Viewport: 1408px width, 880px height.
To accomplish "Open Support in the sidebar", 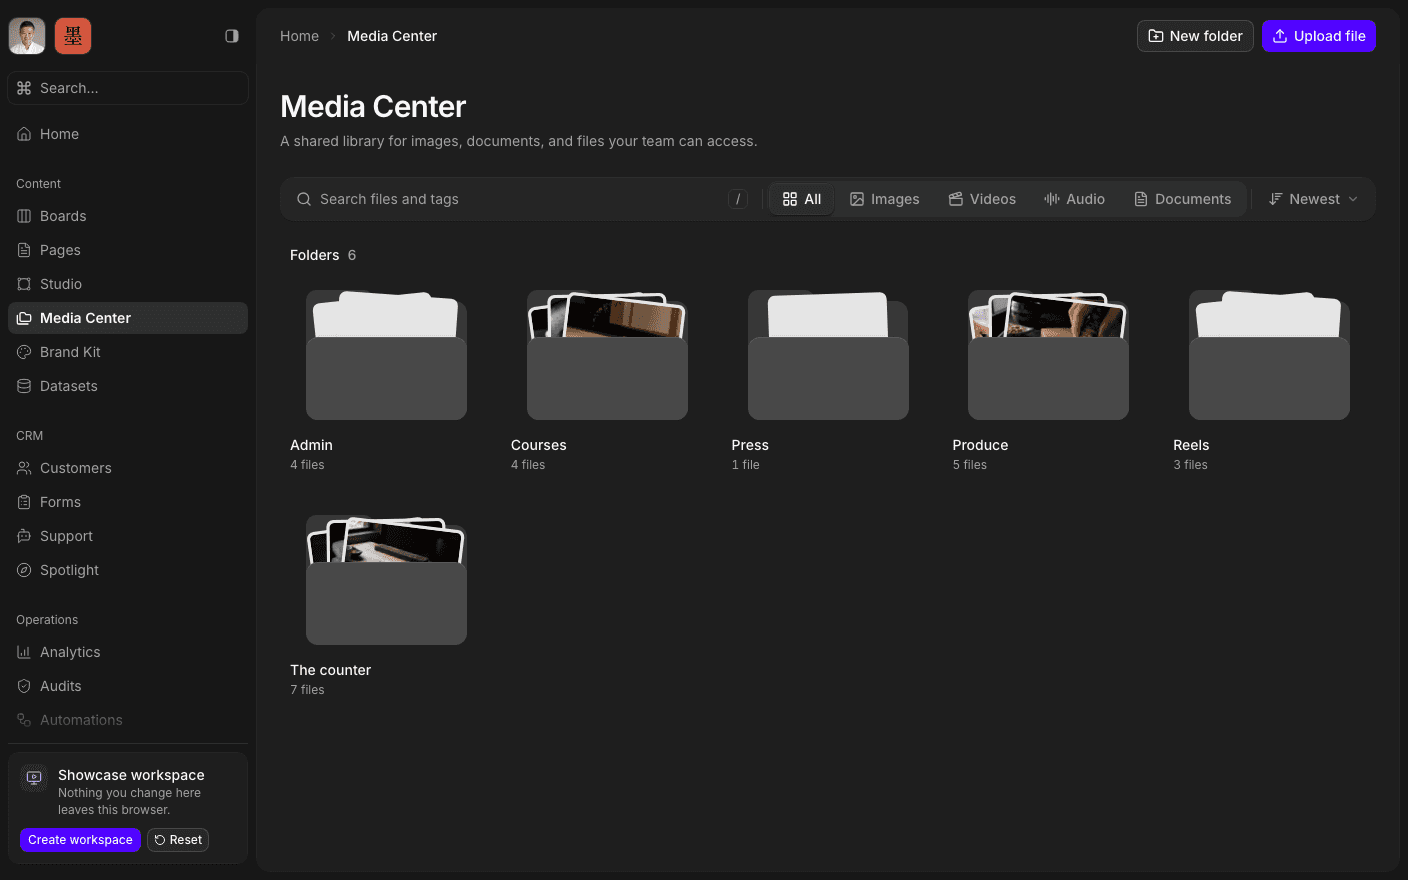I will pos(128,536).
